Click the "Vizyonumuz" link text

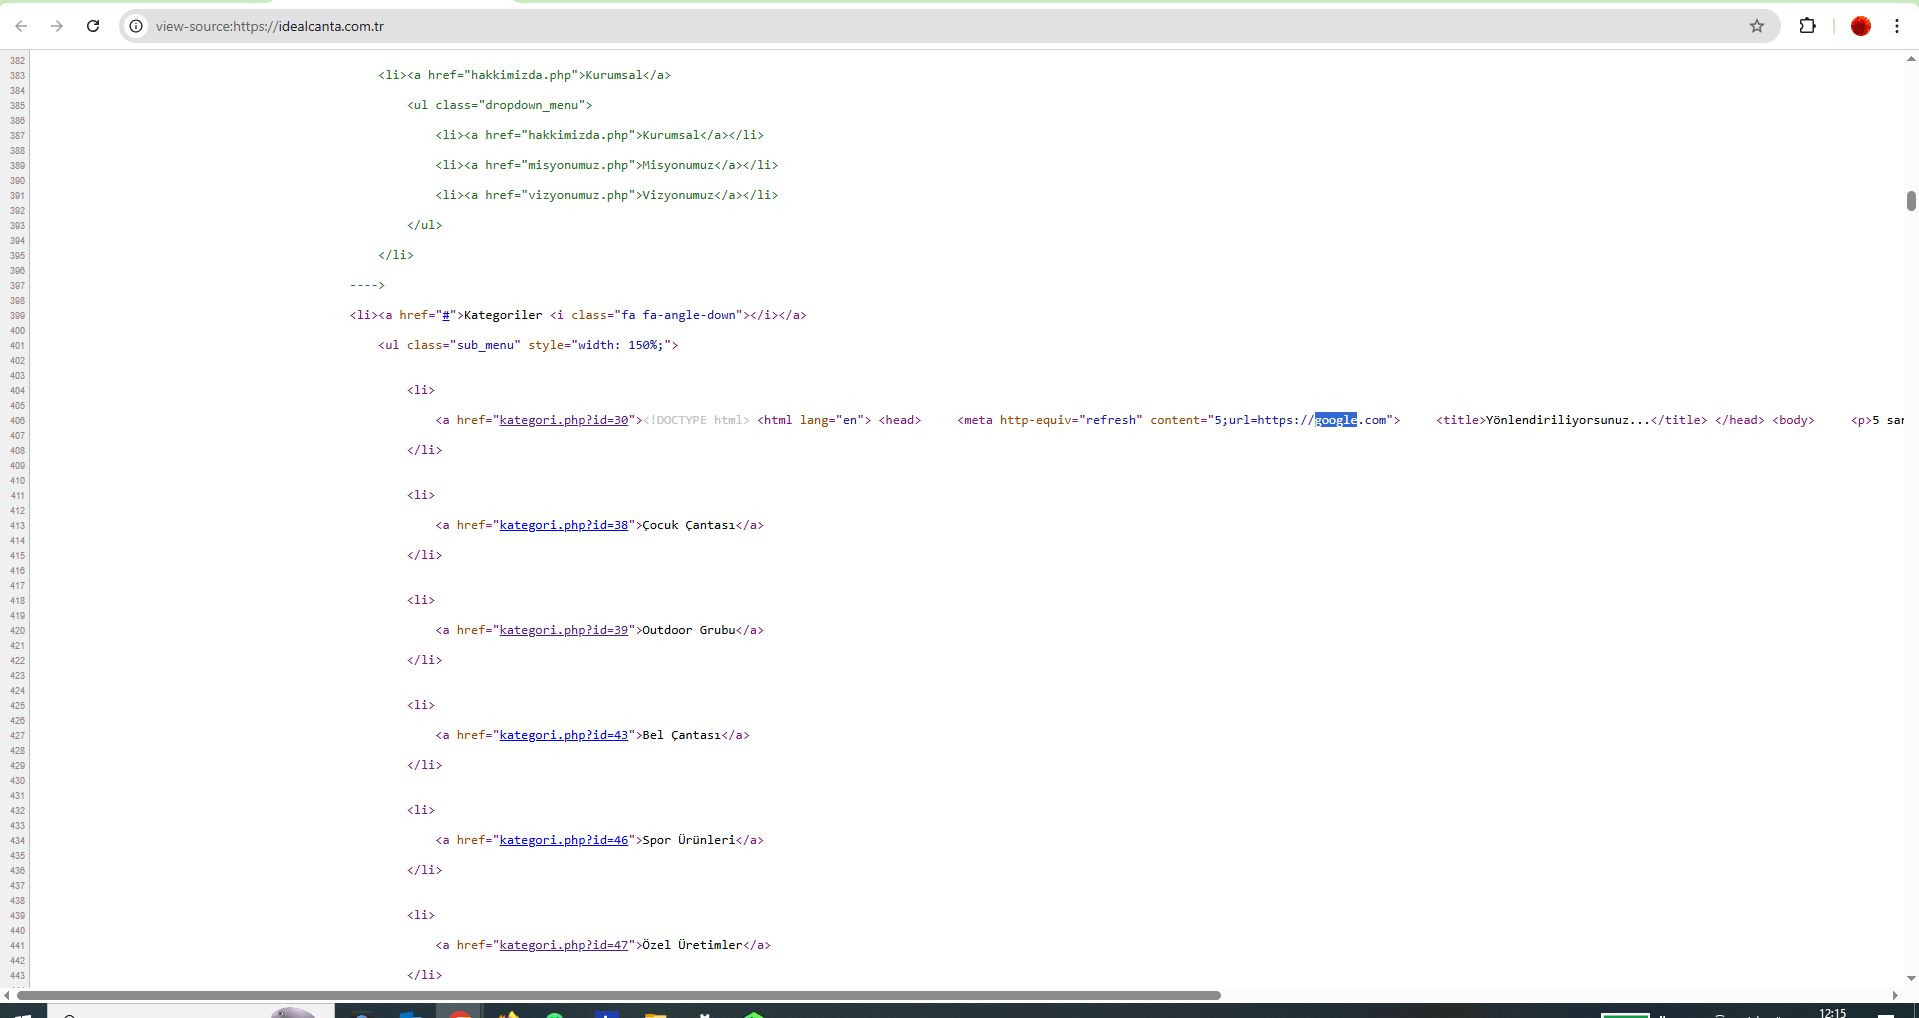click(x=678, y=195)
